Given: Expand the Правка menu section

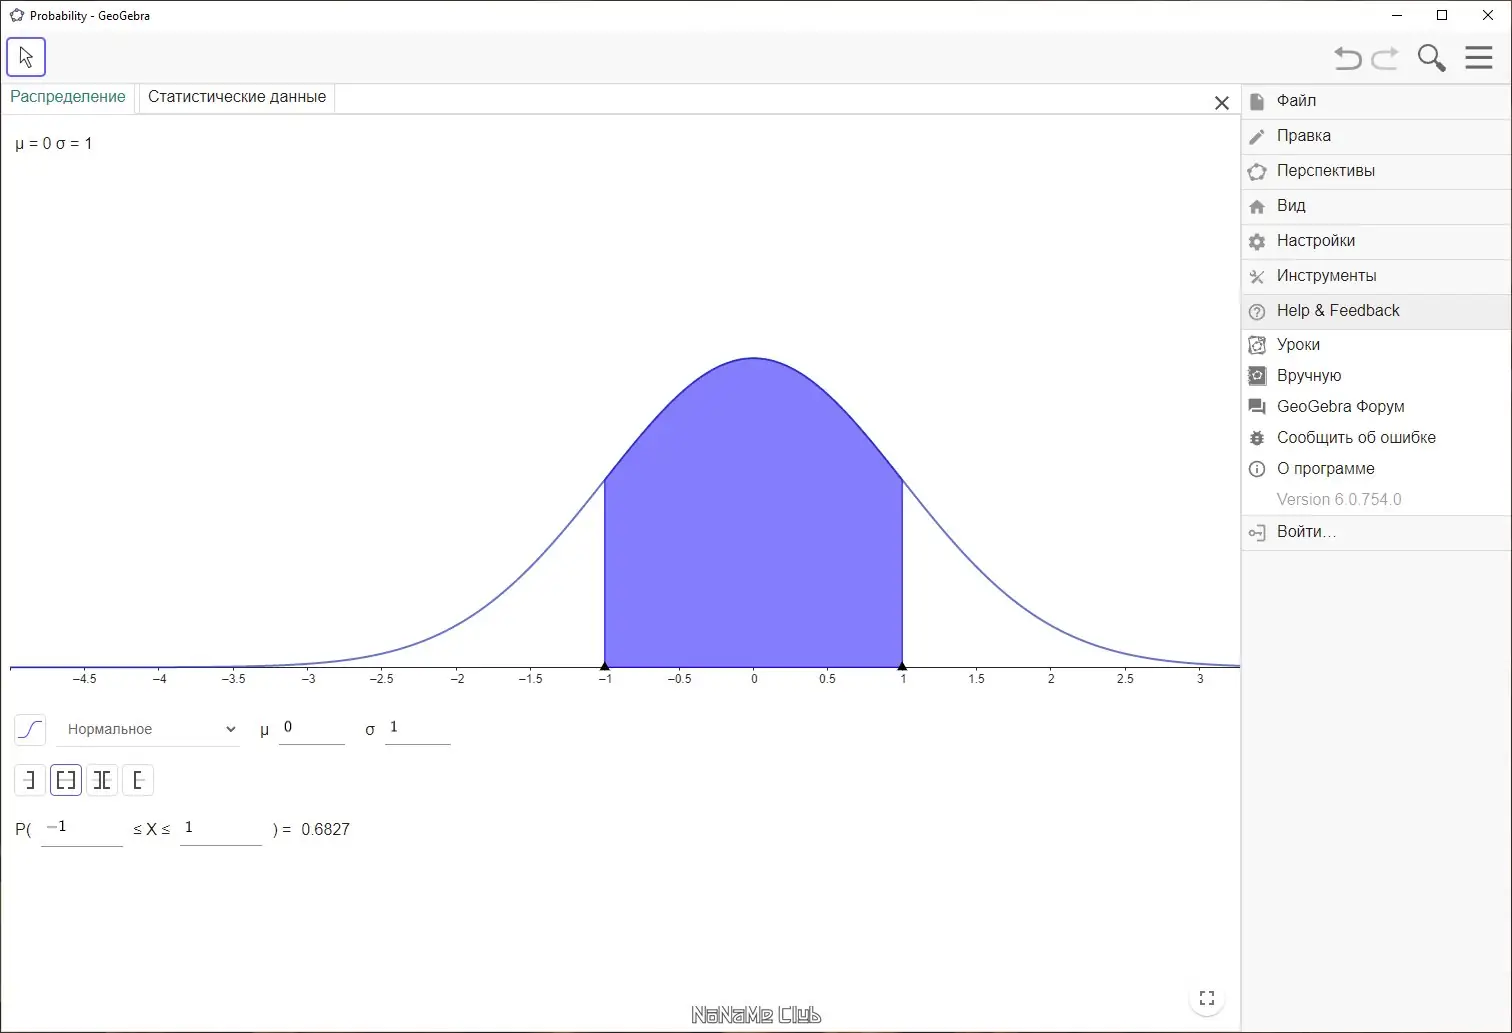Looking at the screenshot, I should [1376, 136].
